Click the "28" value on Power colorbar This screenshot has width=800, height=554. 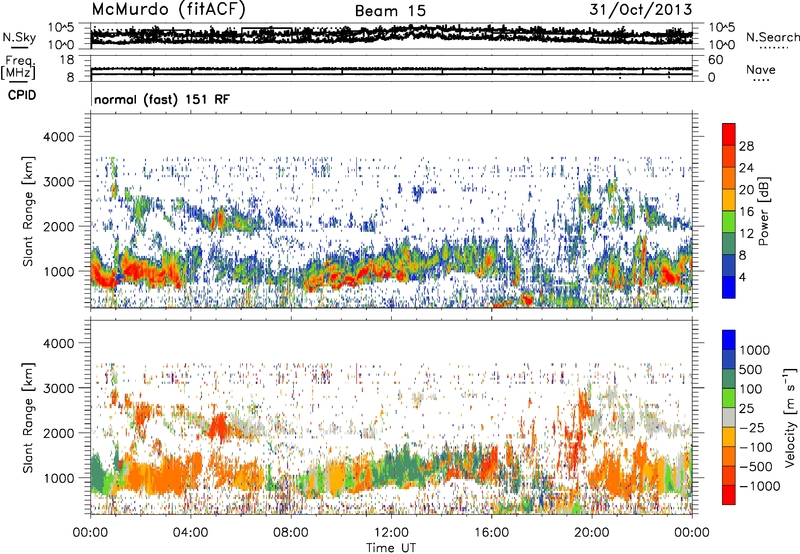[746, 146]
